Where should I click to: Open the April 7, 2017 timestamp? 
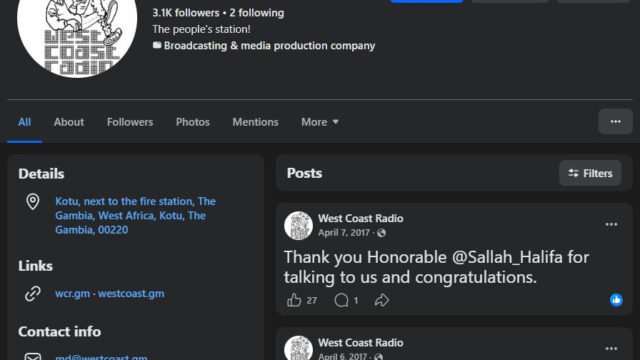click(x=344, y=233)
